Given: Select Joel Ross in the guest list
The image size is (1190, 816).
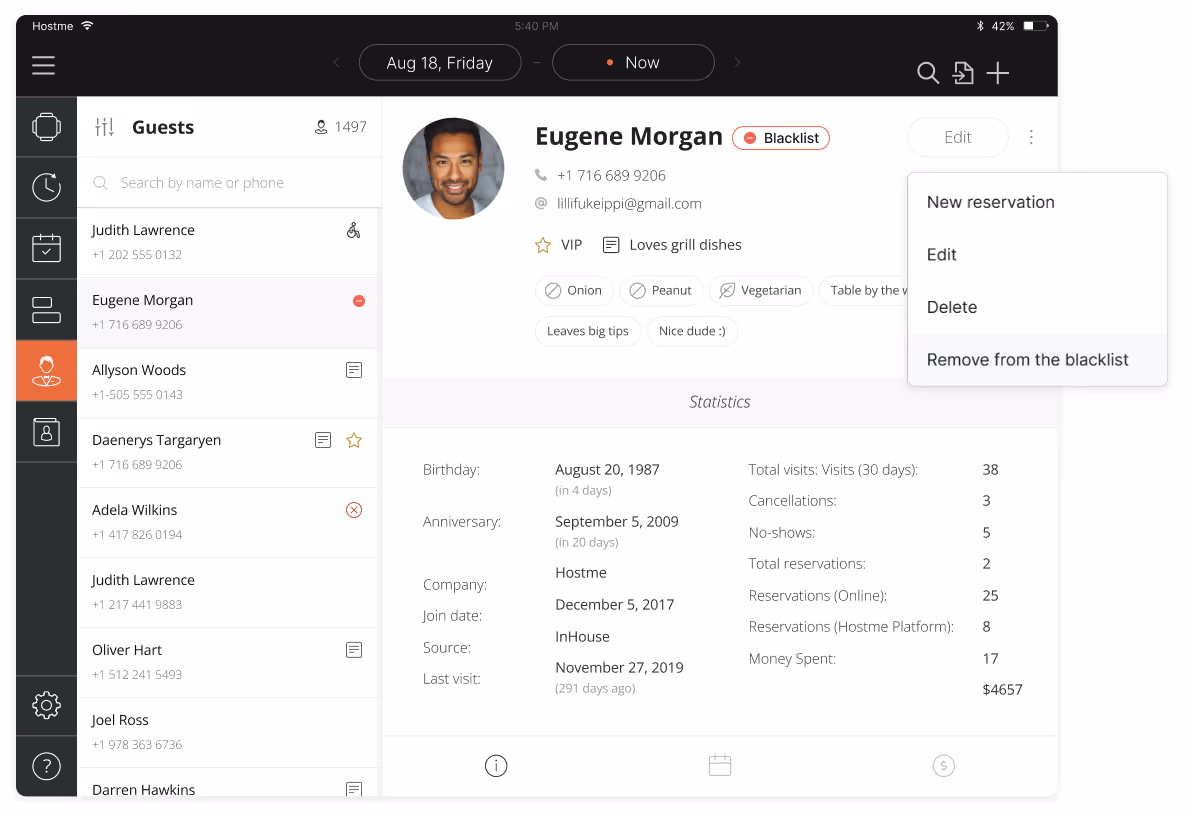Looking at the screenshot, I should (228, 733).
